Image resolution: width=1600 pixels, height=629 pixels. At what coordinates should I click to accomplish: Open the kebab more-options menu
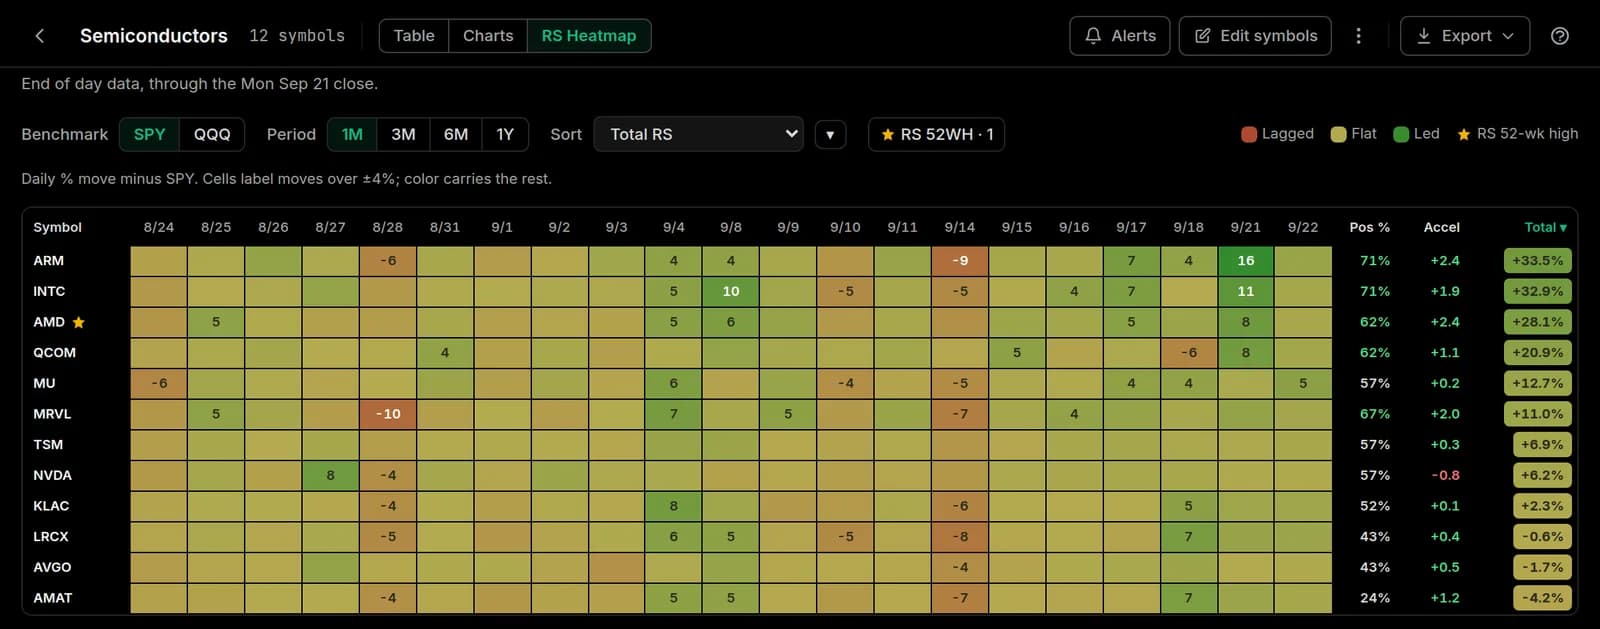tap(1358, 36)
